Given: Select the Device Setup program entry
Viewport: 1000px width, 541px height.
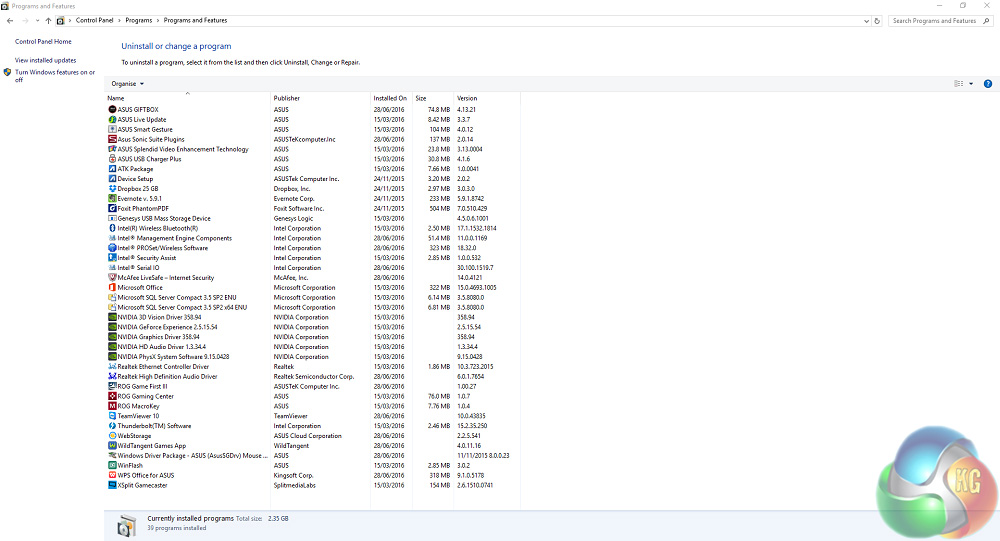Looking at the screenshot, I should [312, 179].
